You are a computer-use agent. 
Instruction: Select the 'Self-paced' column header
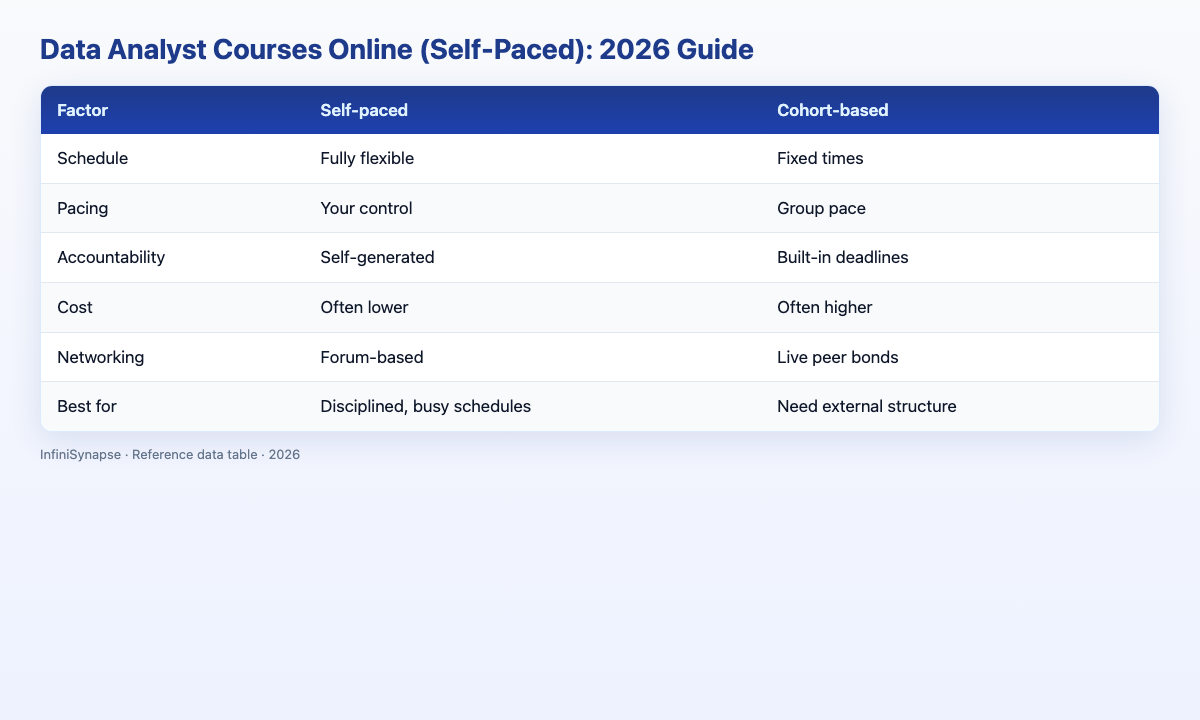click(362, 110)
